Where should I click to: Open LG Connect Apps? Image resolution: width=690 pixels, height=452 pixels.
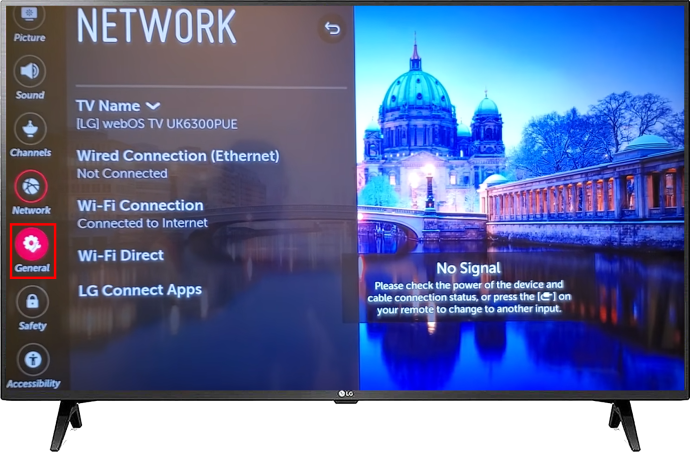(x=140, y=290)
